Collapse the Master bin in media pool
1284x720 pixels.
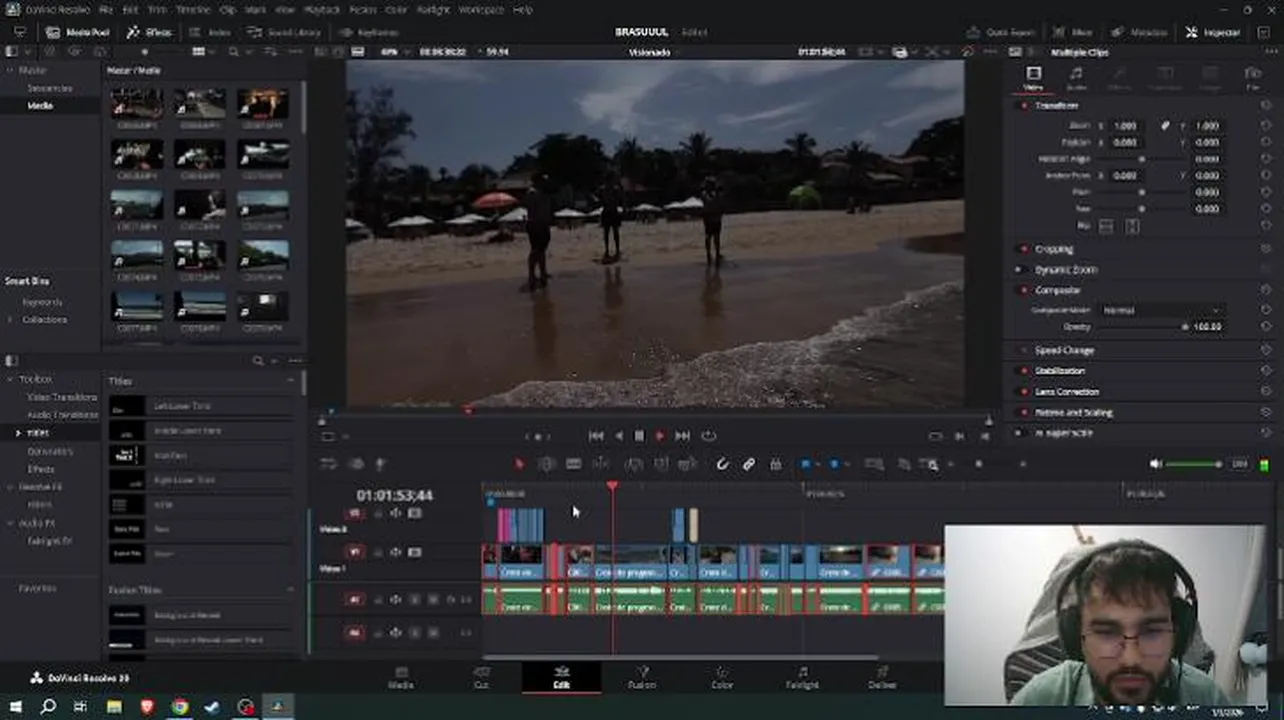(11, 71)
